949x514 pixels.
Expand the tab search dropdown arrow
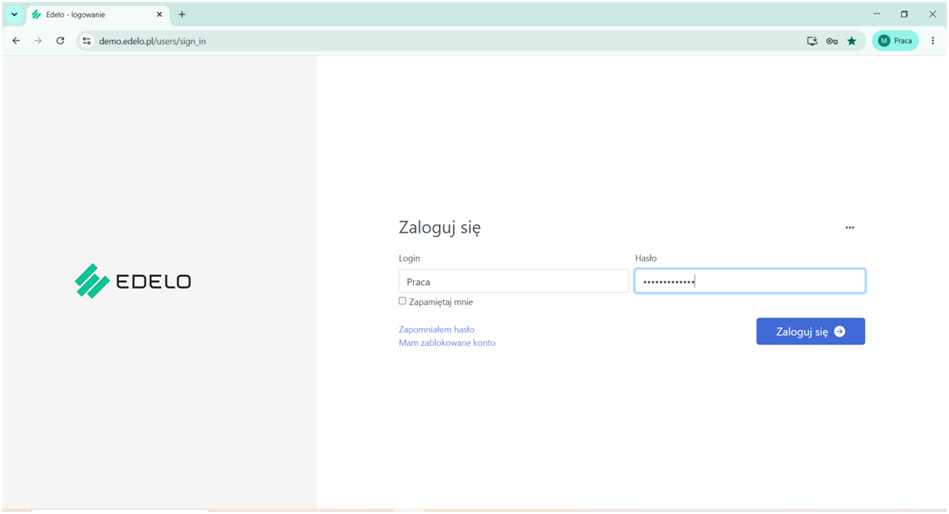(x=15, y=15)
